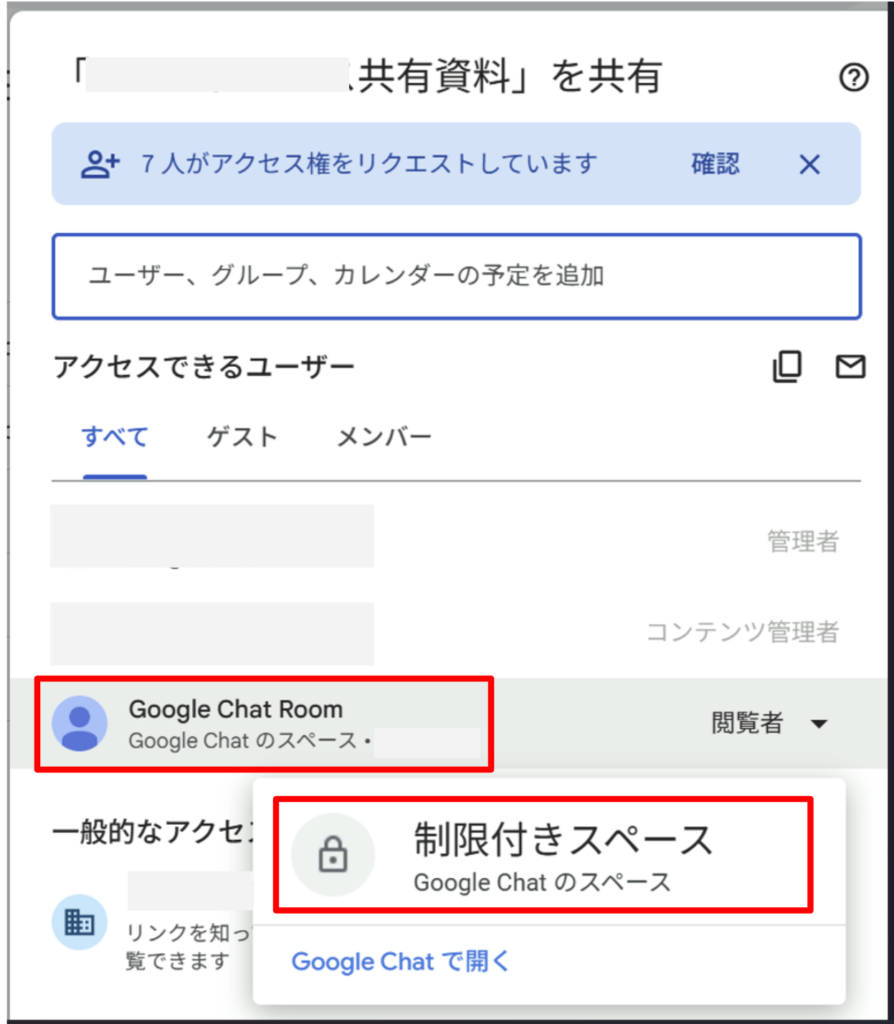Open the 閲覧者 permission selector
This screenshot has height=1024, width=894.
point(769,723)
